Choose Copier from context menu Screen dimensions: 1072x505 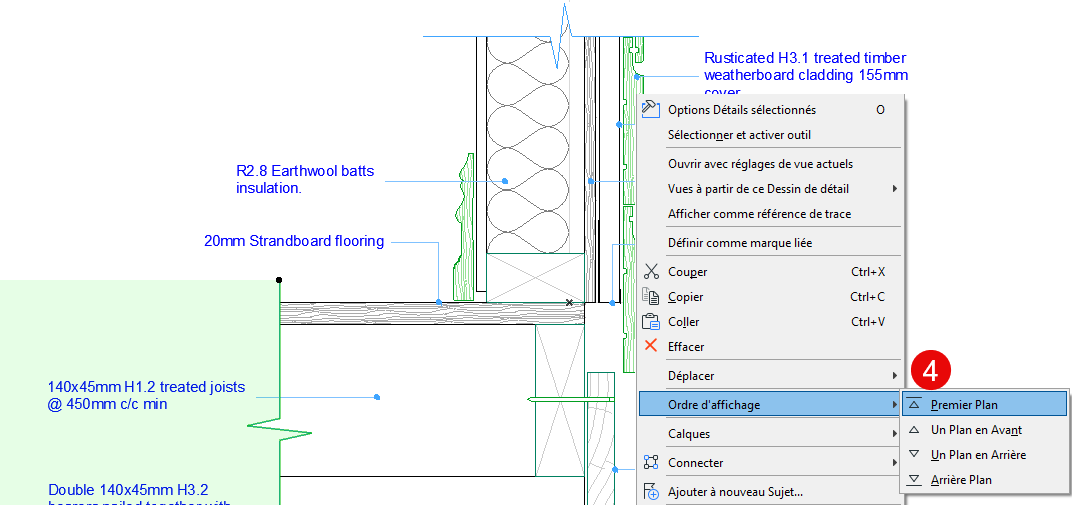point(770,297)
